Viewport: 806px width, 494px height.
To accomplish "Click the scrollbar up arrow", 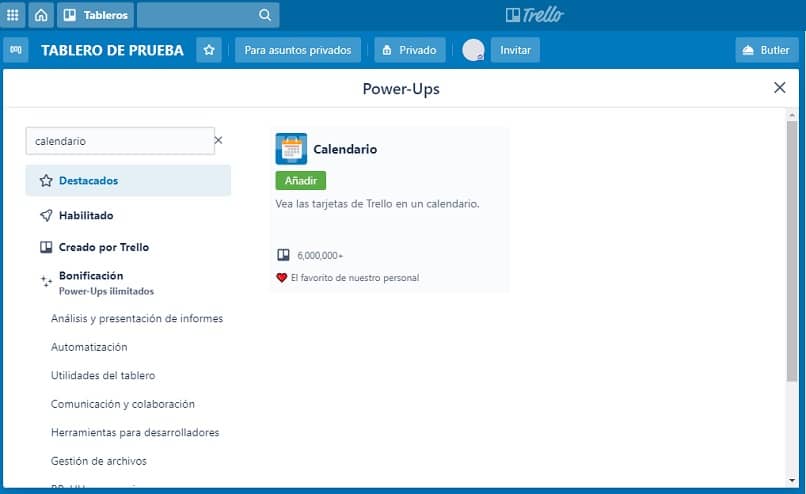I will 792,115.
